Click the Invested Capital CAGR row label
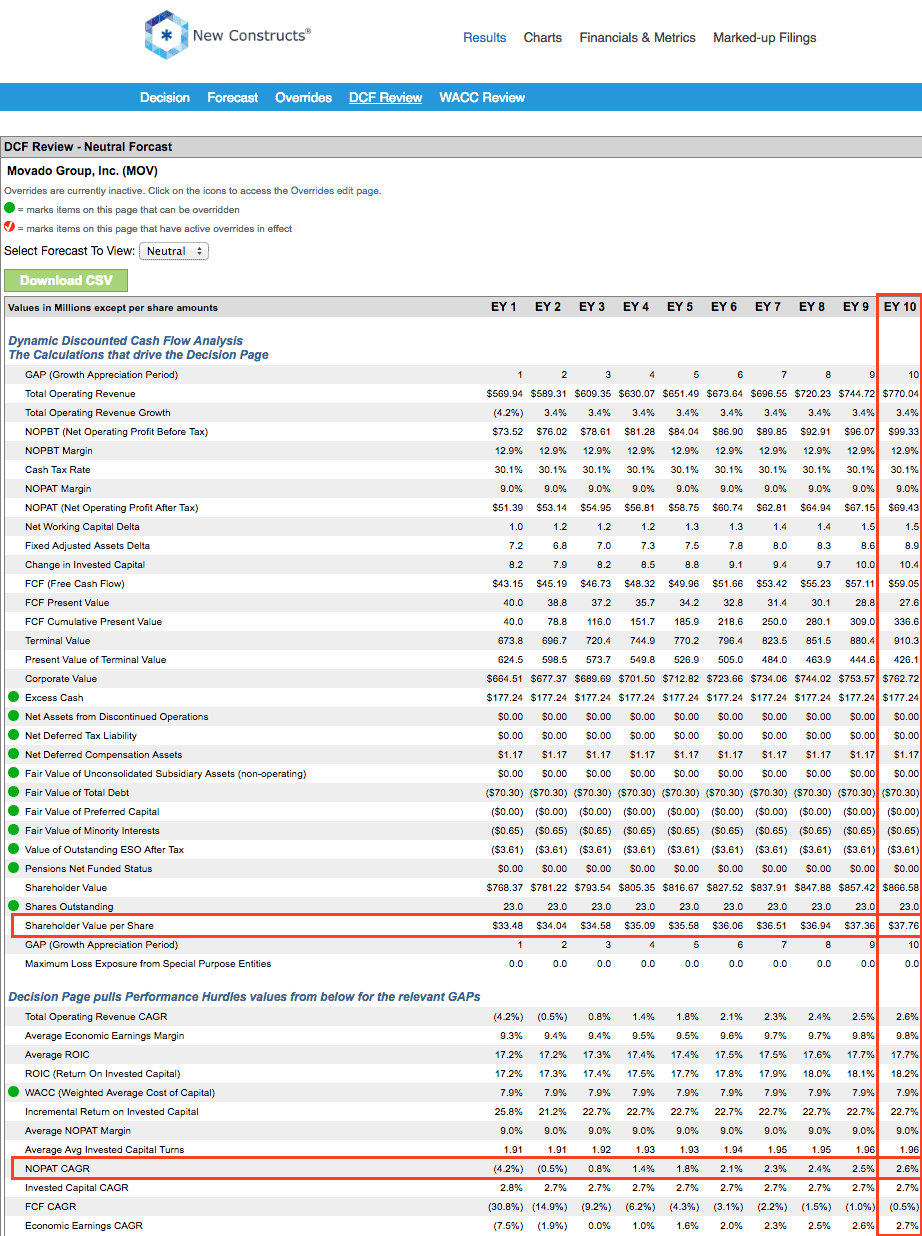Screen dimensions: 922x1236 point(79,1187)
